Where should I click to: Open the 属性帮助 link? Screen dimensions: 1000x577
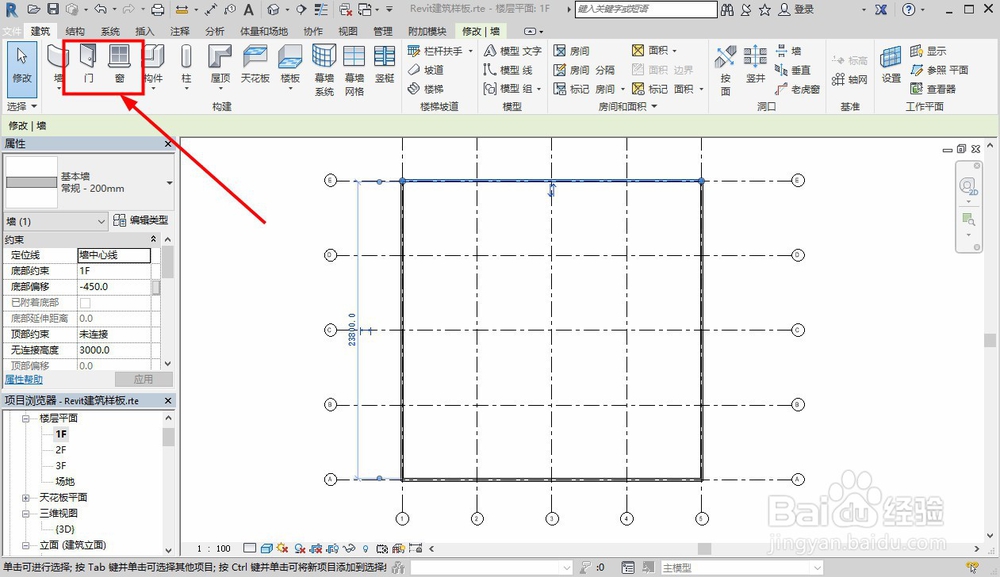(x=24, y=379)
